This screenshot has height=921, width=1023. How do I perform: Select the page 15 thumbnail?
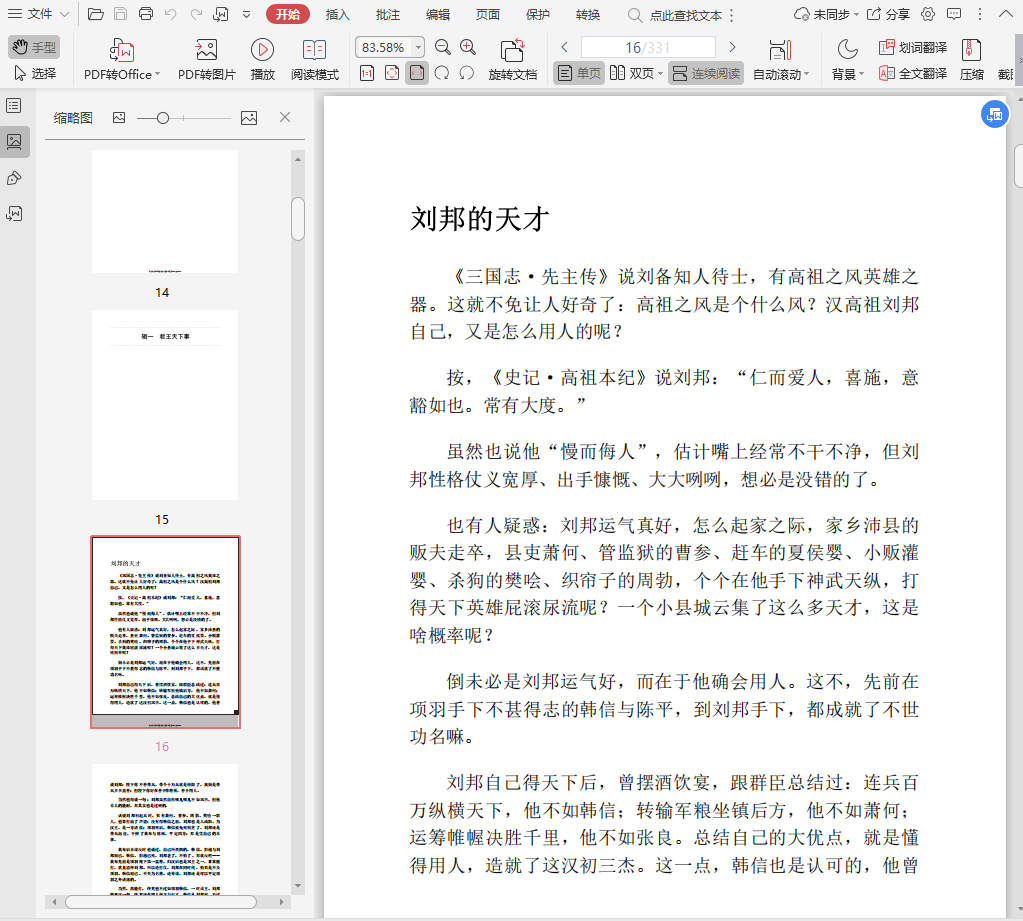coord(165,405)
